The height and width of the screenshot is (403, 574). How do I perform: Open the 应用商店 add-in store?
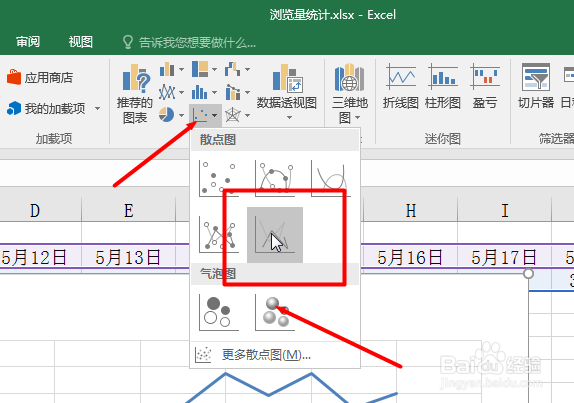coord(40,77)
